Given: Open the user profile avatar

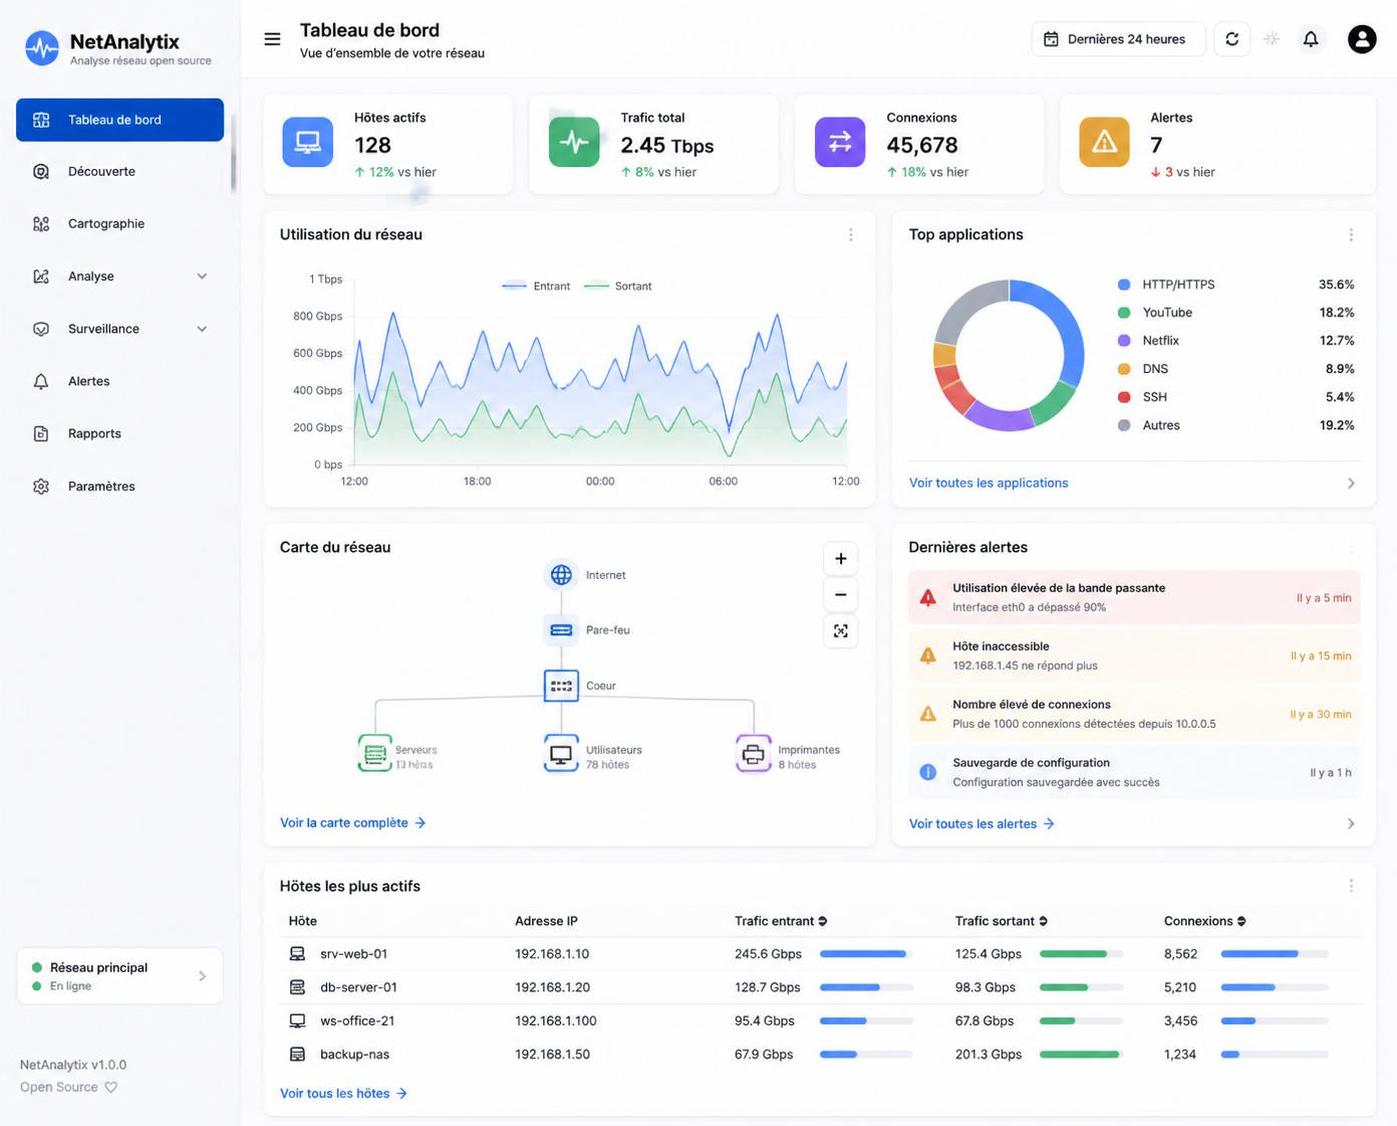Looking at the screenshot, I should pyautogui.click(x=1362, y=39).
